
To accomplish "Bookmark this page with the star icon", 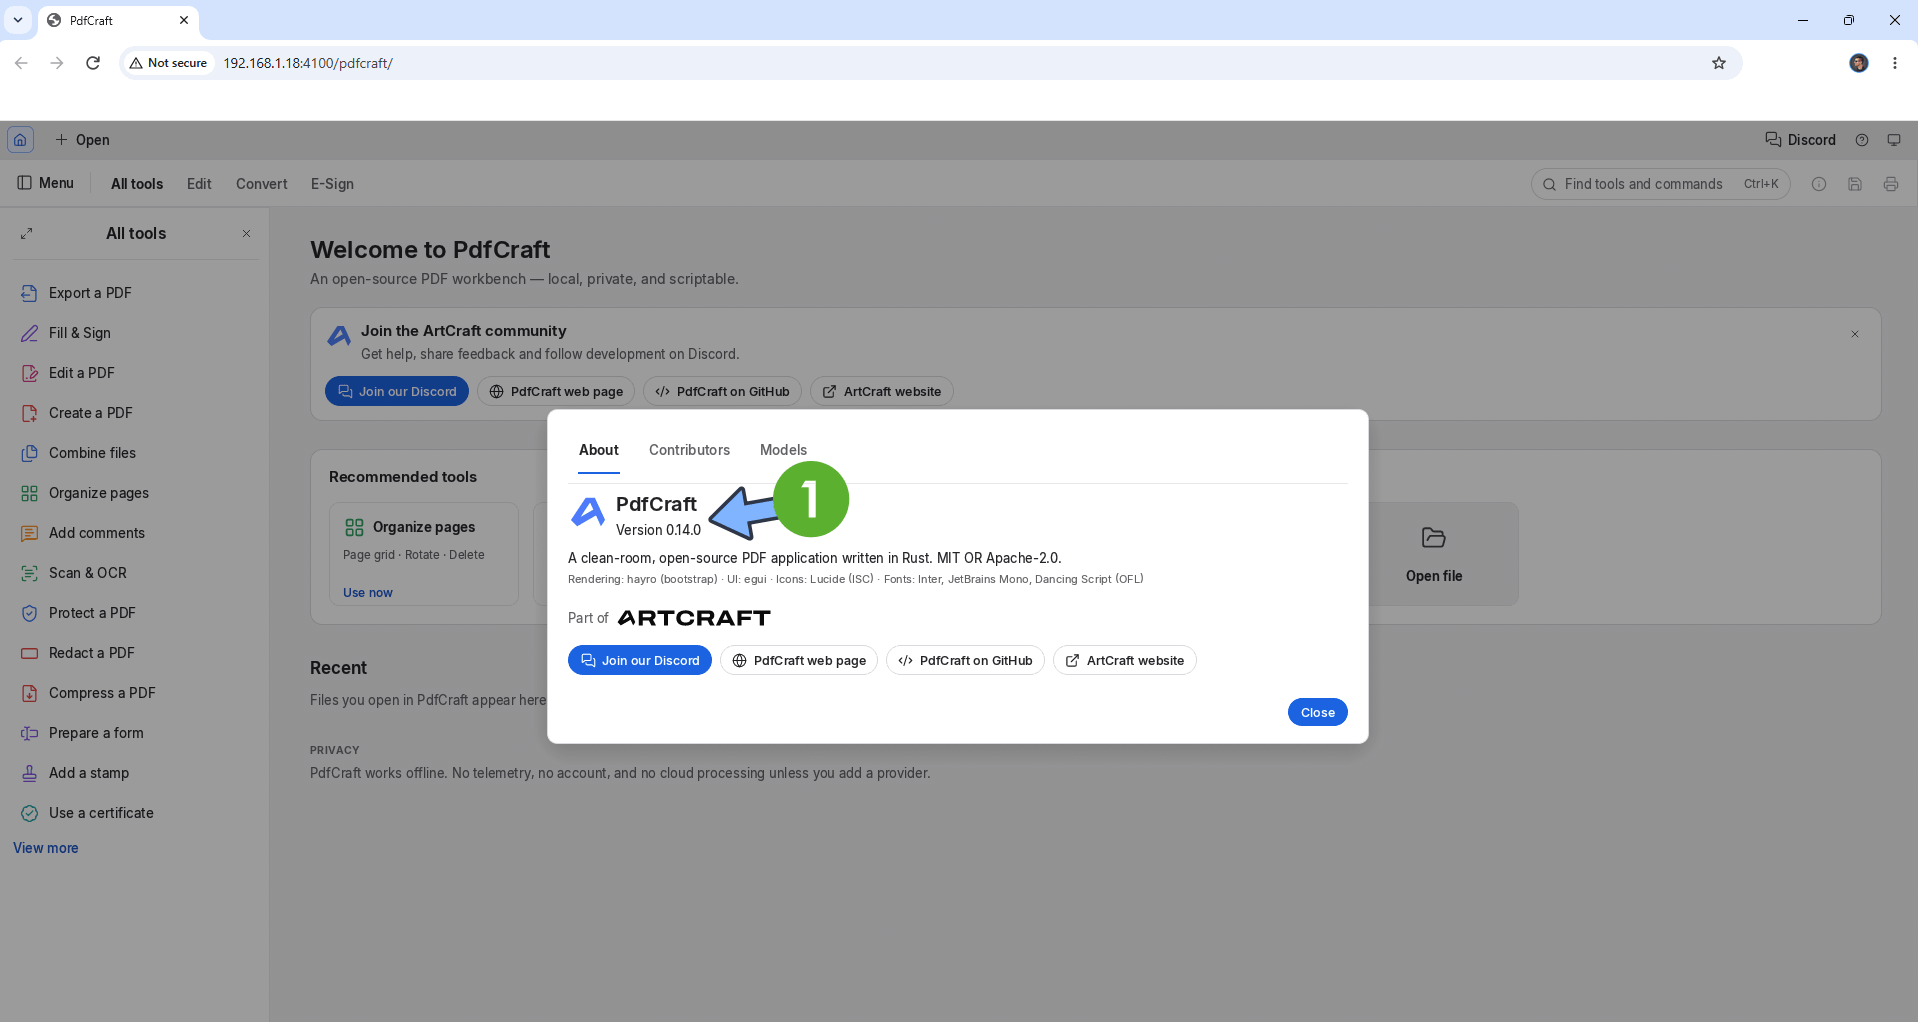I will 1719,63.
